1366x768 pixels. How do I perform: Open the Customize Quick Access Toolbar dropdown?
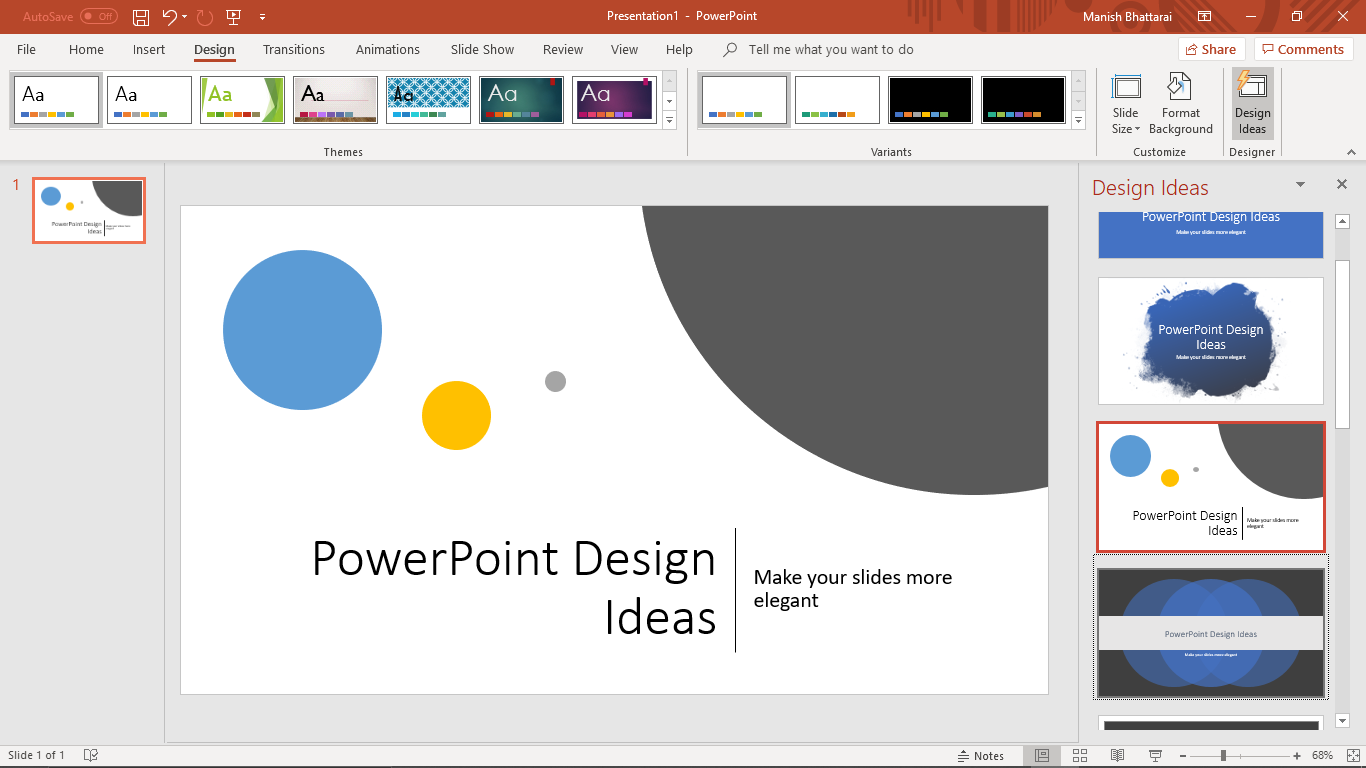262,17
